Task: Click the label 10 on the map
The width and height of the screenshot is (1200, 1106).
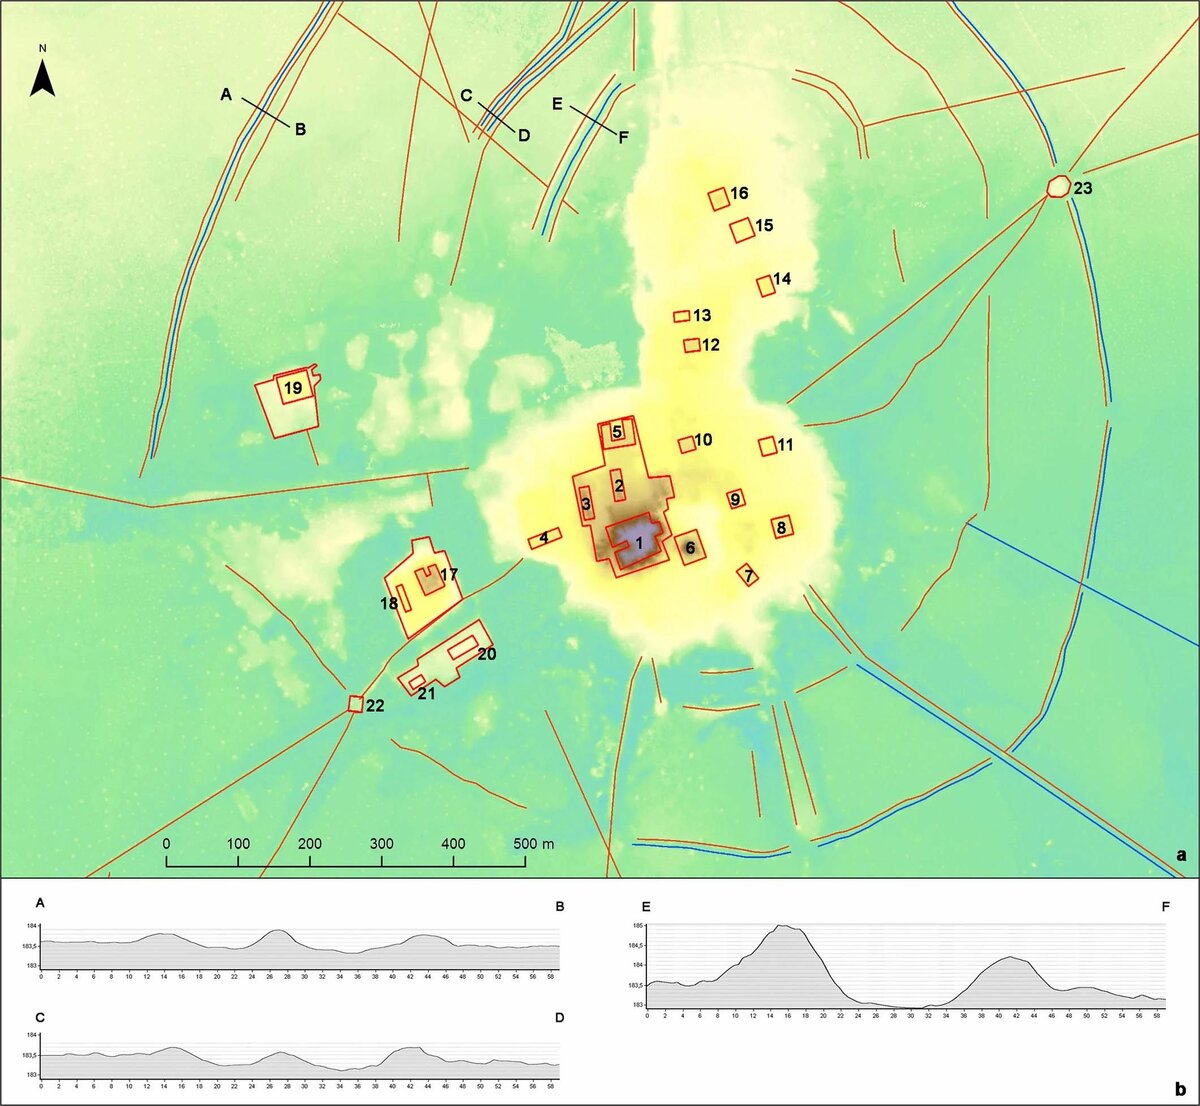Action: [x=703, y=440]
